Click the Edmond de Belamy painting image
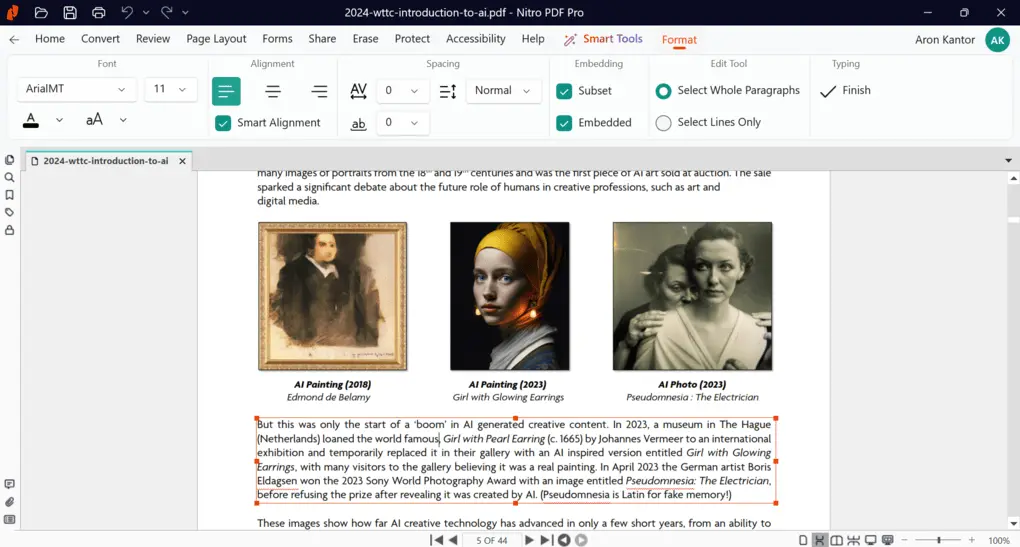1020x547 pixels. point(332,297)
